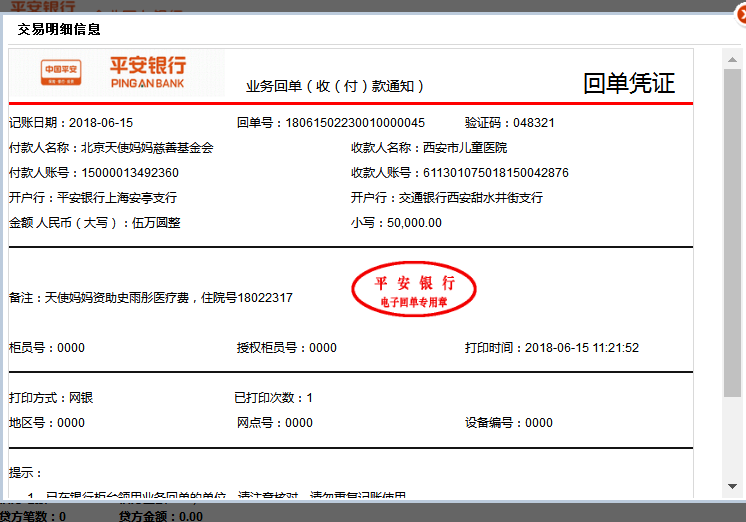The width and height of the screenshot is (746, 522).
Task: Click the 回单凭证 heading
Action: click(x=629, y=83)
